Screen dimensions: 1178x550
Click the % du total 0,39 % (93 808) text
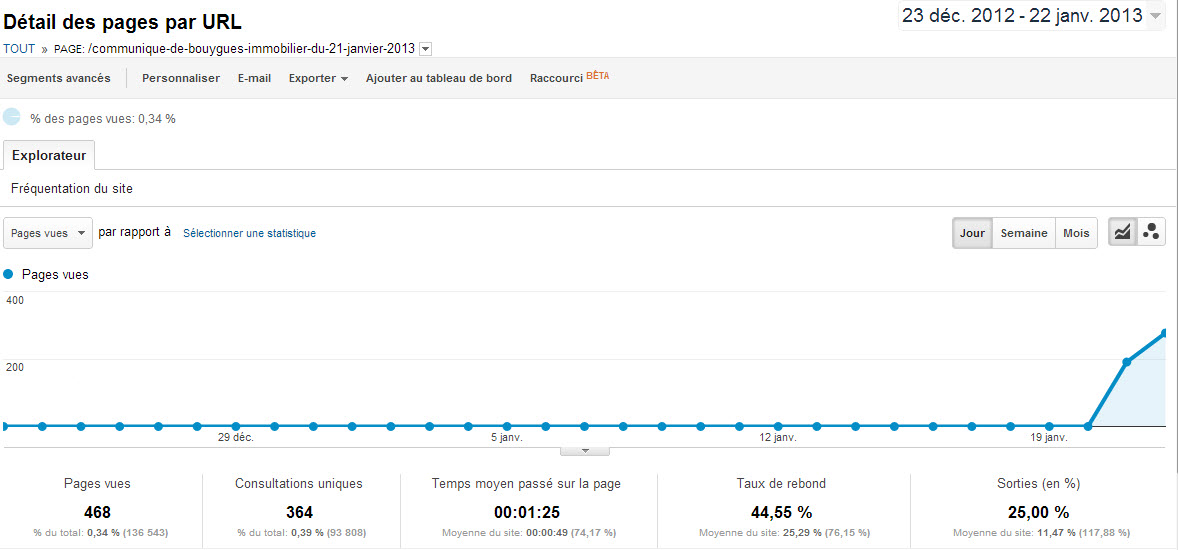(x=302, y=533)
